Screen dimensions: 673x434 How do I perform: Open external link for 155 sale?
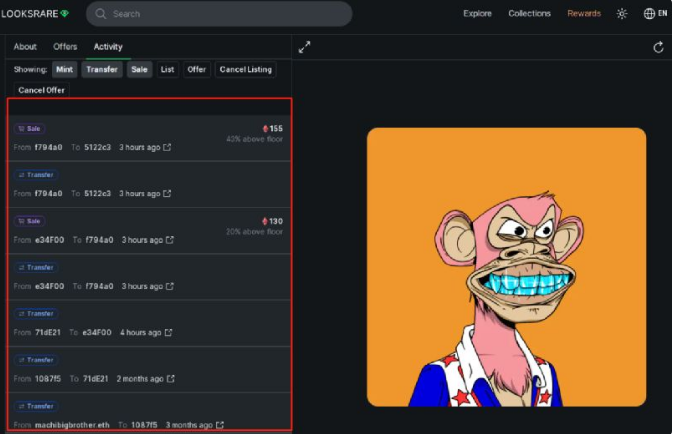(x=167, y=147)
